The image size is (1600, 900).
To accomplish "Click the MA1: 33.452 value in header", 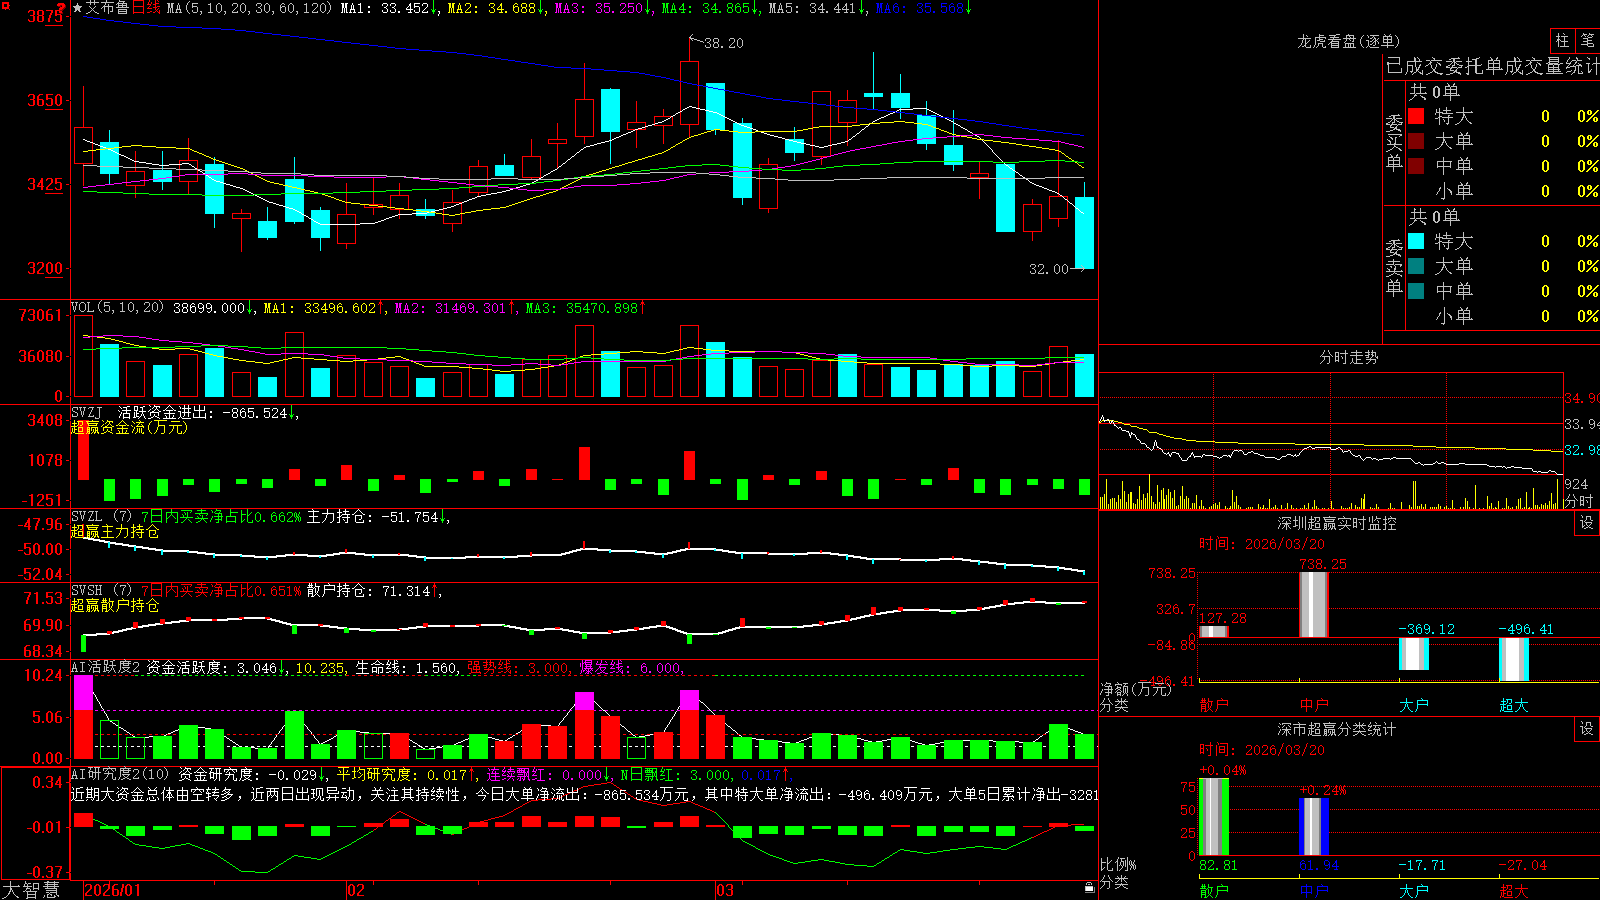I will click(x=385, y=8).
